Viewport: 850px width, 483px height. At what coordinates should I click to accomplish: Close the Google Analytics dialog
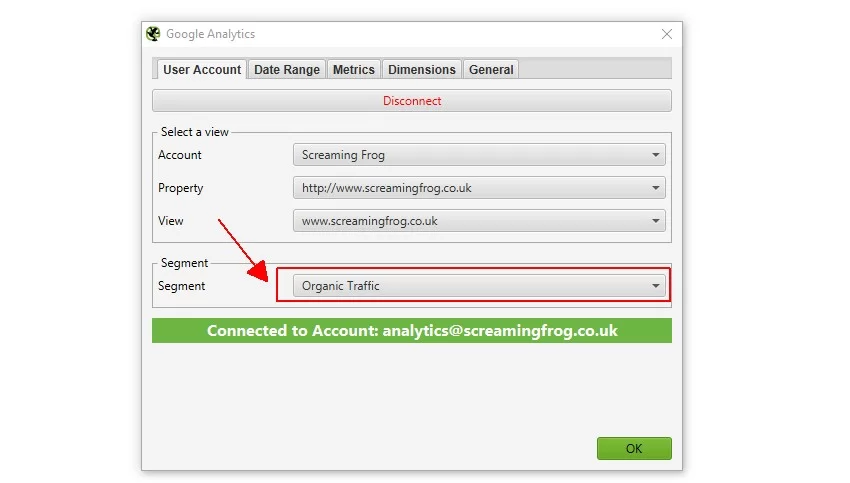667,34
